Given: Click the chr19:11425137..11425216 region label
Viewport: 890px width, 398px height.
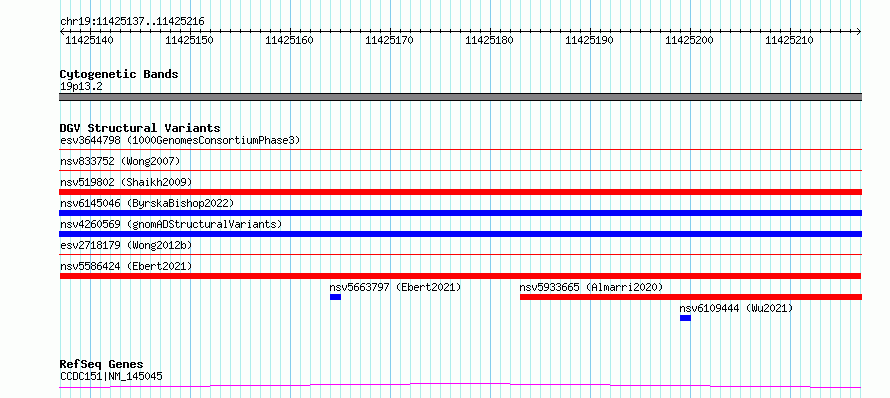Looking at the screenshot, I should [132, 22].
